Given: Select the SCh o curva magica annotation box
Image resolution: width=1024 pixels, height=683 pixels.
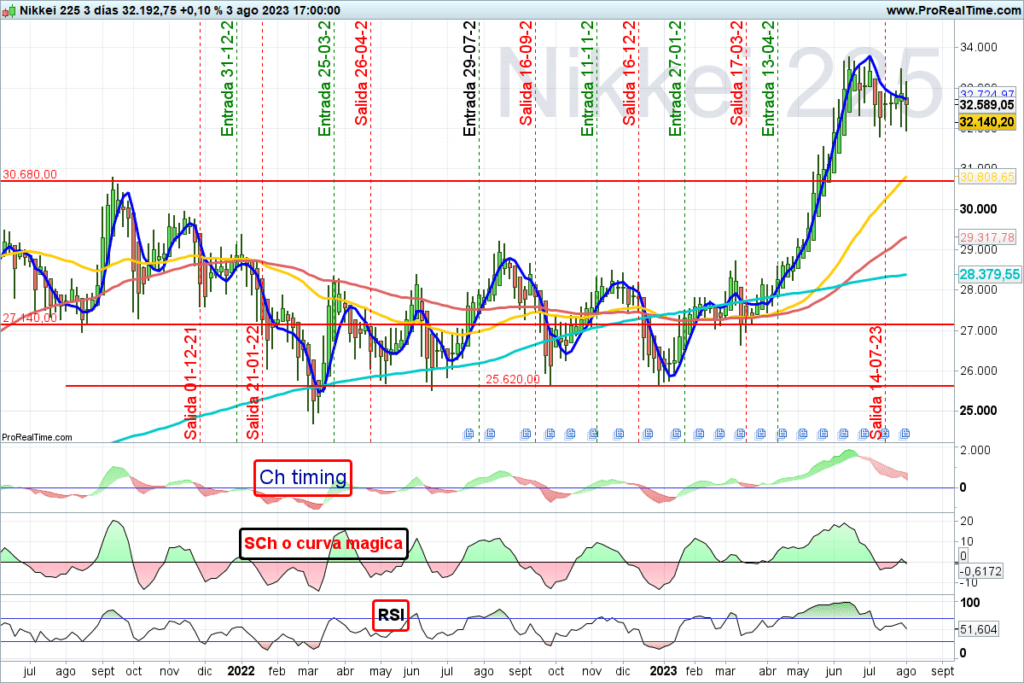Looking at the screenshot, I should point(323,544).
